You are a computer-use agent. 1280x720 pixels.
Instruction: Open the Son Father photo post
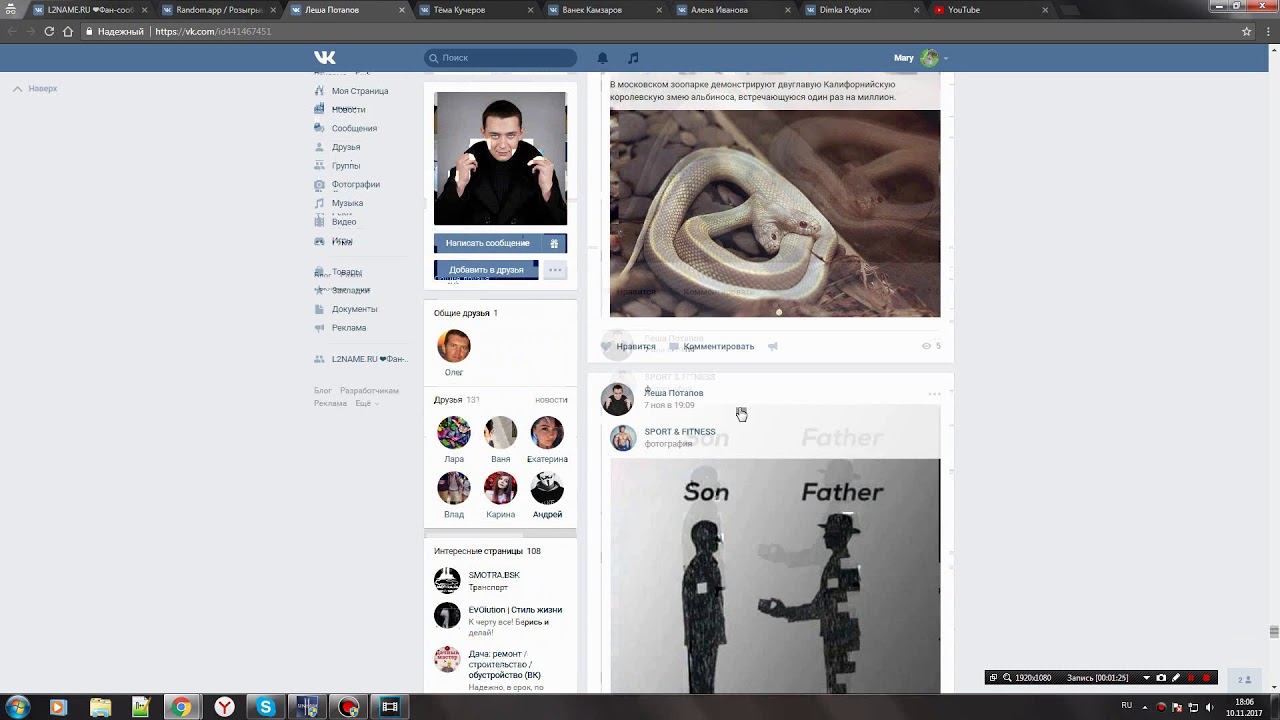coord(775,575)
